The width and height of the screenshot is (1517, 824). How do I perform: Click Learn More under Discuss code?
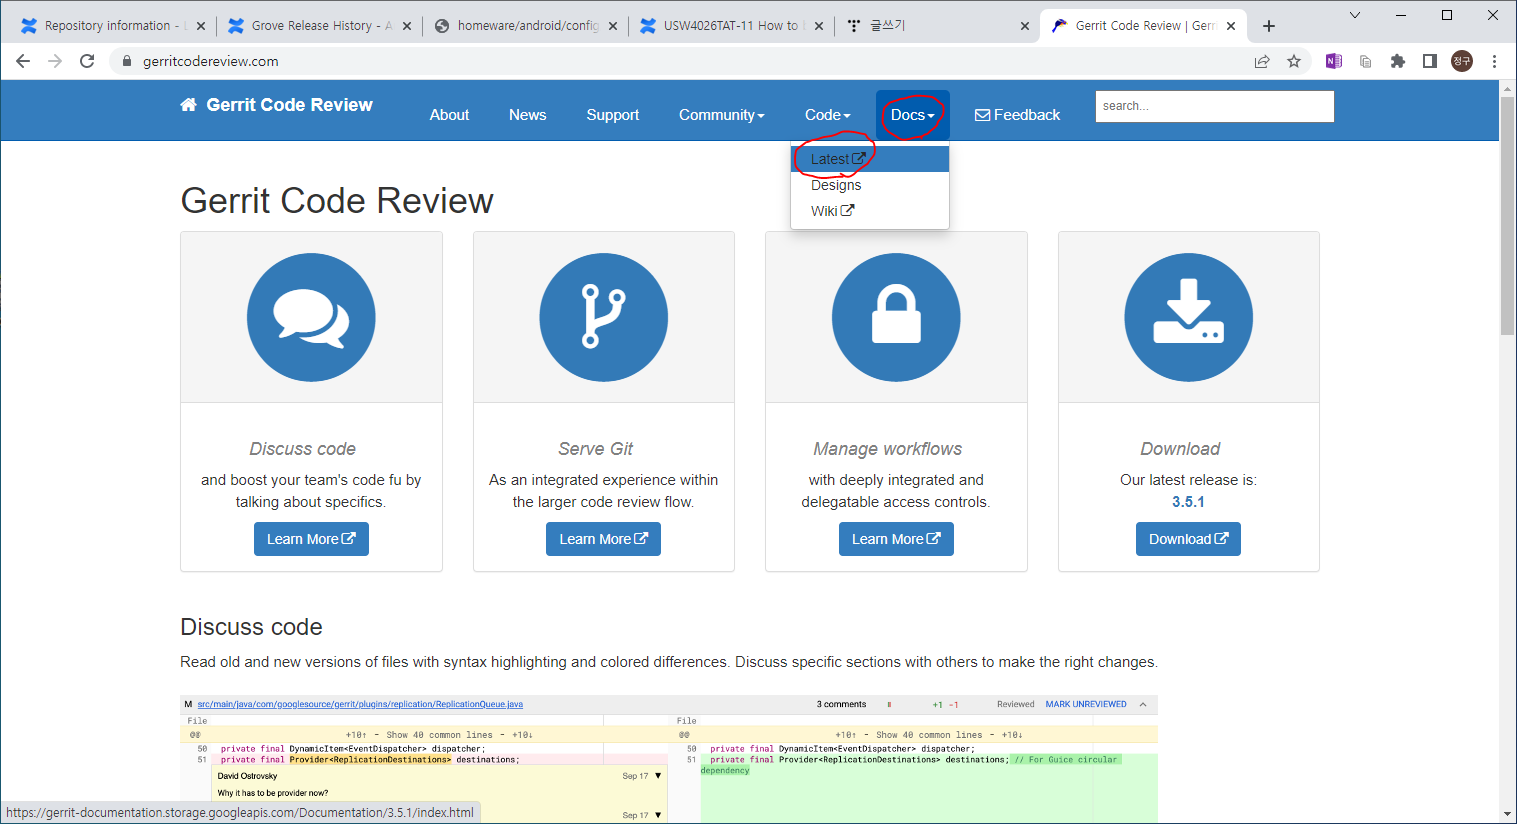click(x=311, y=539)
